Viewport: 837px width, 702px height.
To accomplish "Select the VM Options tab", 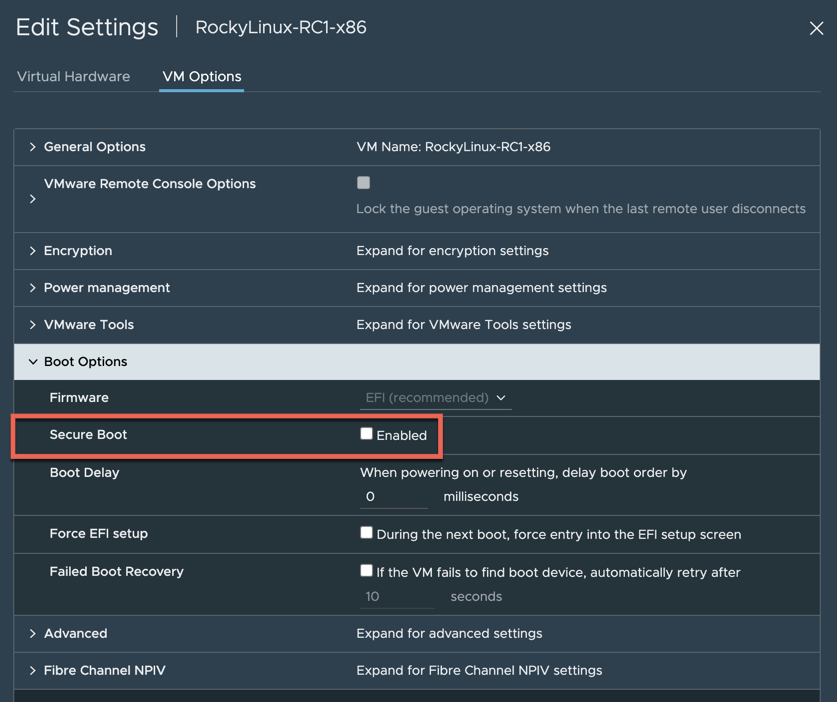I will pos(202,76).
